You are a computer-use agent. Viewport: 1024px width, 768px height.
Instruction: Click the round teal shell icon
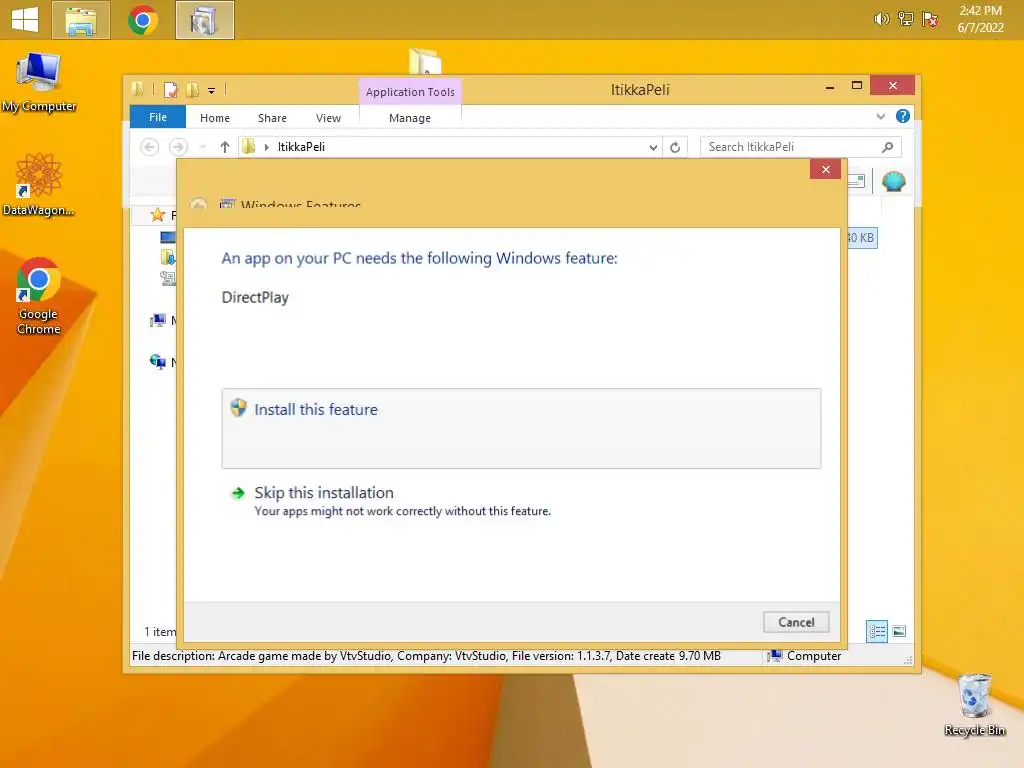[x=893, y=181]
